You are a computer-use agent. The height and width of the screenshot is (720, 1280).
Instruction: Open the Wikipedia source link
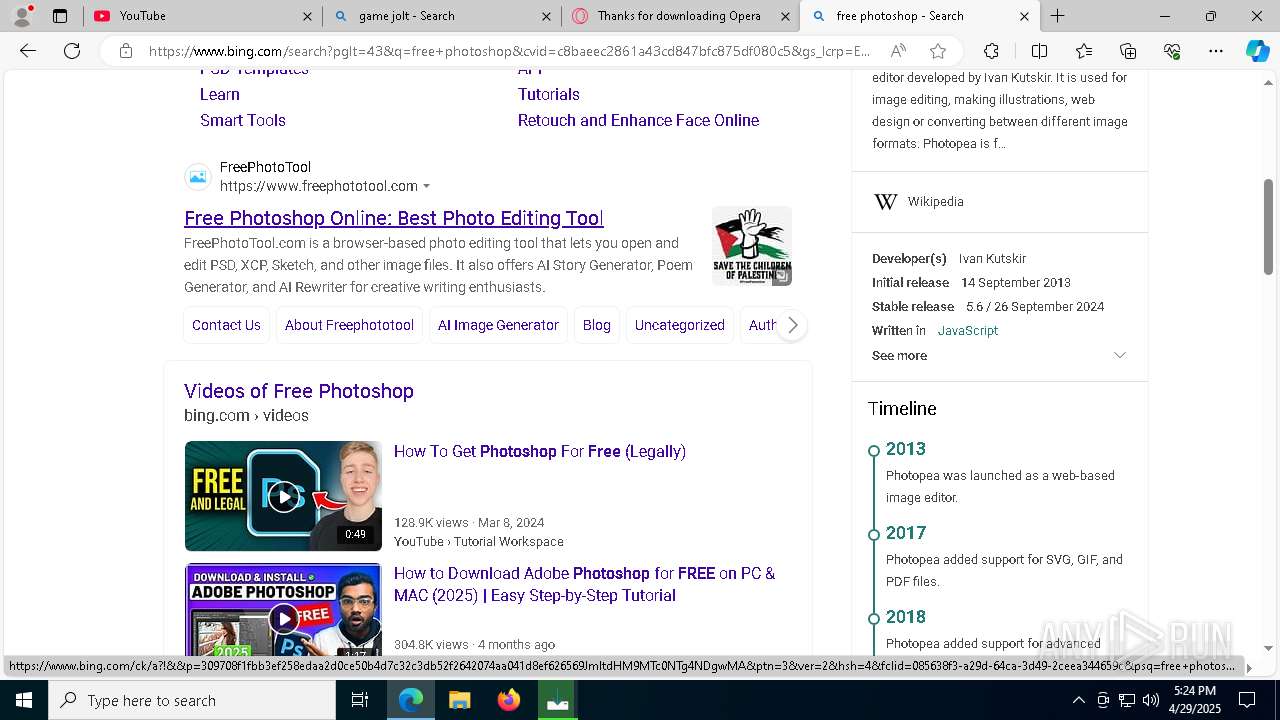[935, 202]
